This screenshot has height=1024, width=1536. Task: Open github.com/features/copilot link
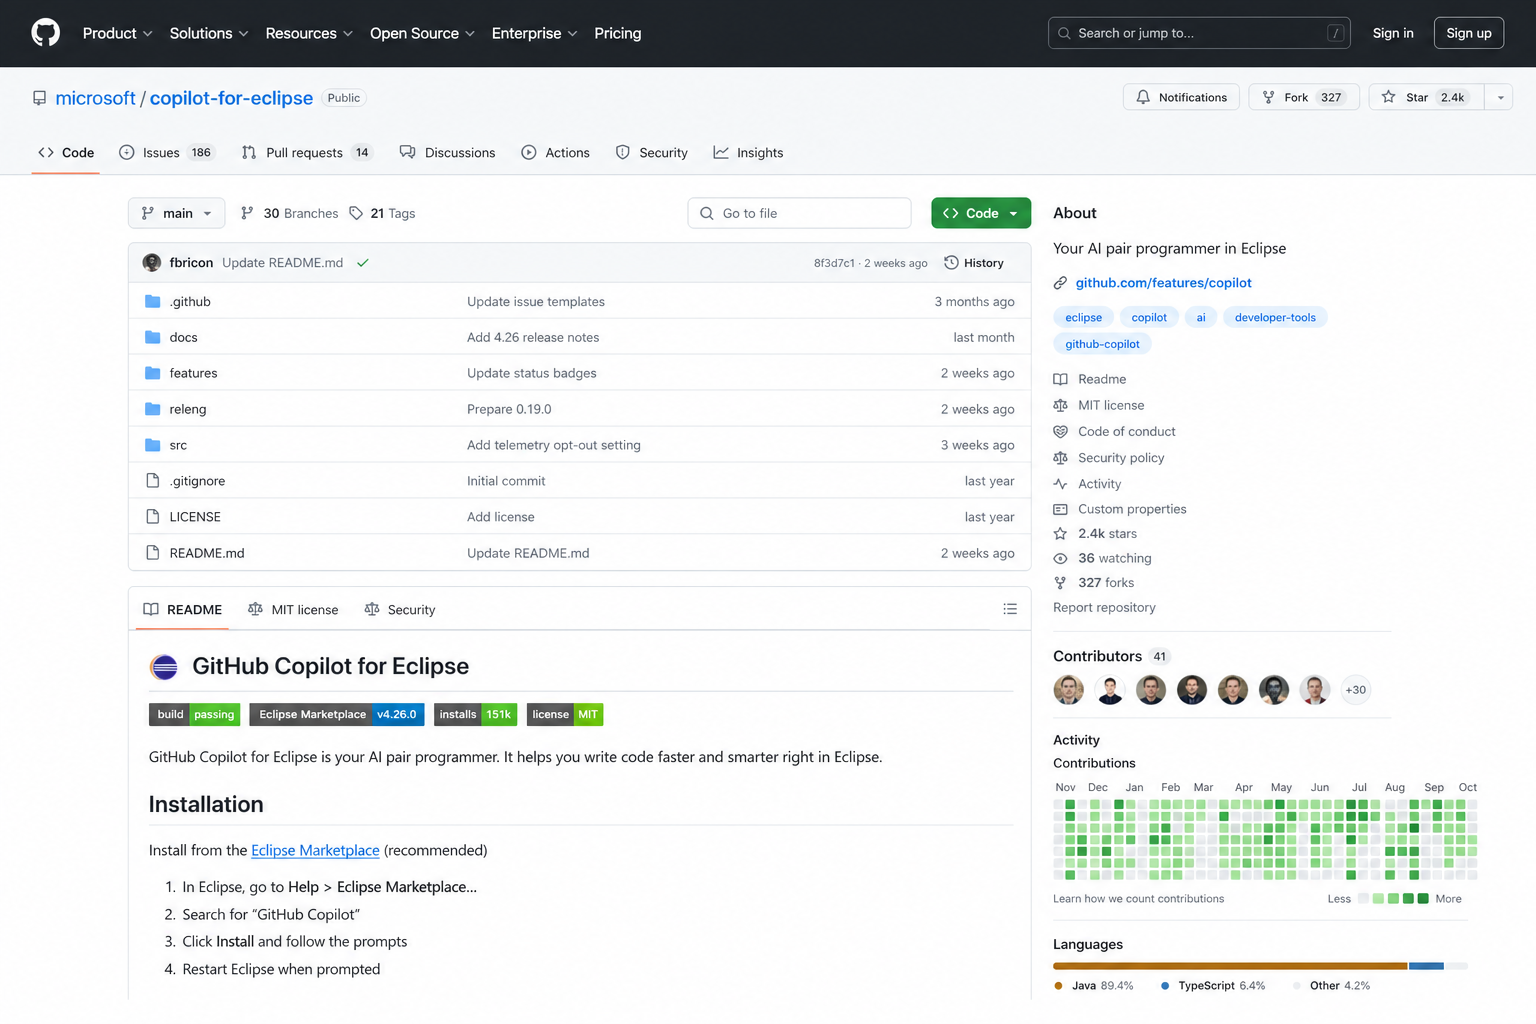tap(1163, 283)
